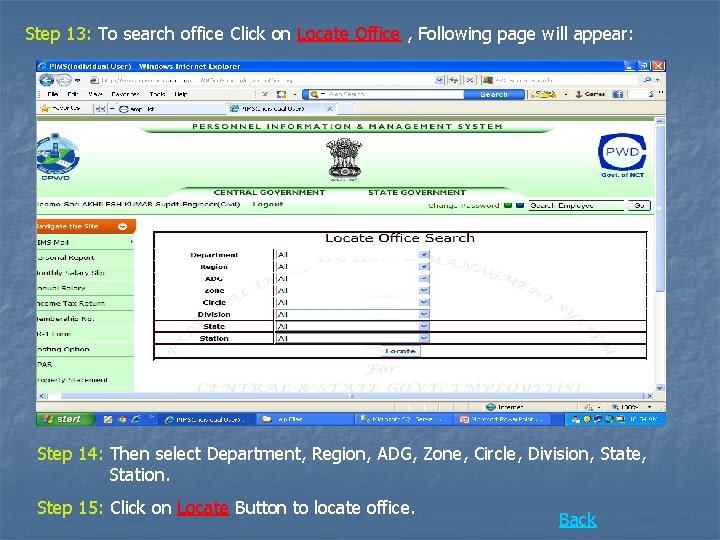Open the Region dropdown
This screenshot has height=540, width=720.
pyautogui.click(x=423, y=266)
